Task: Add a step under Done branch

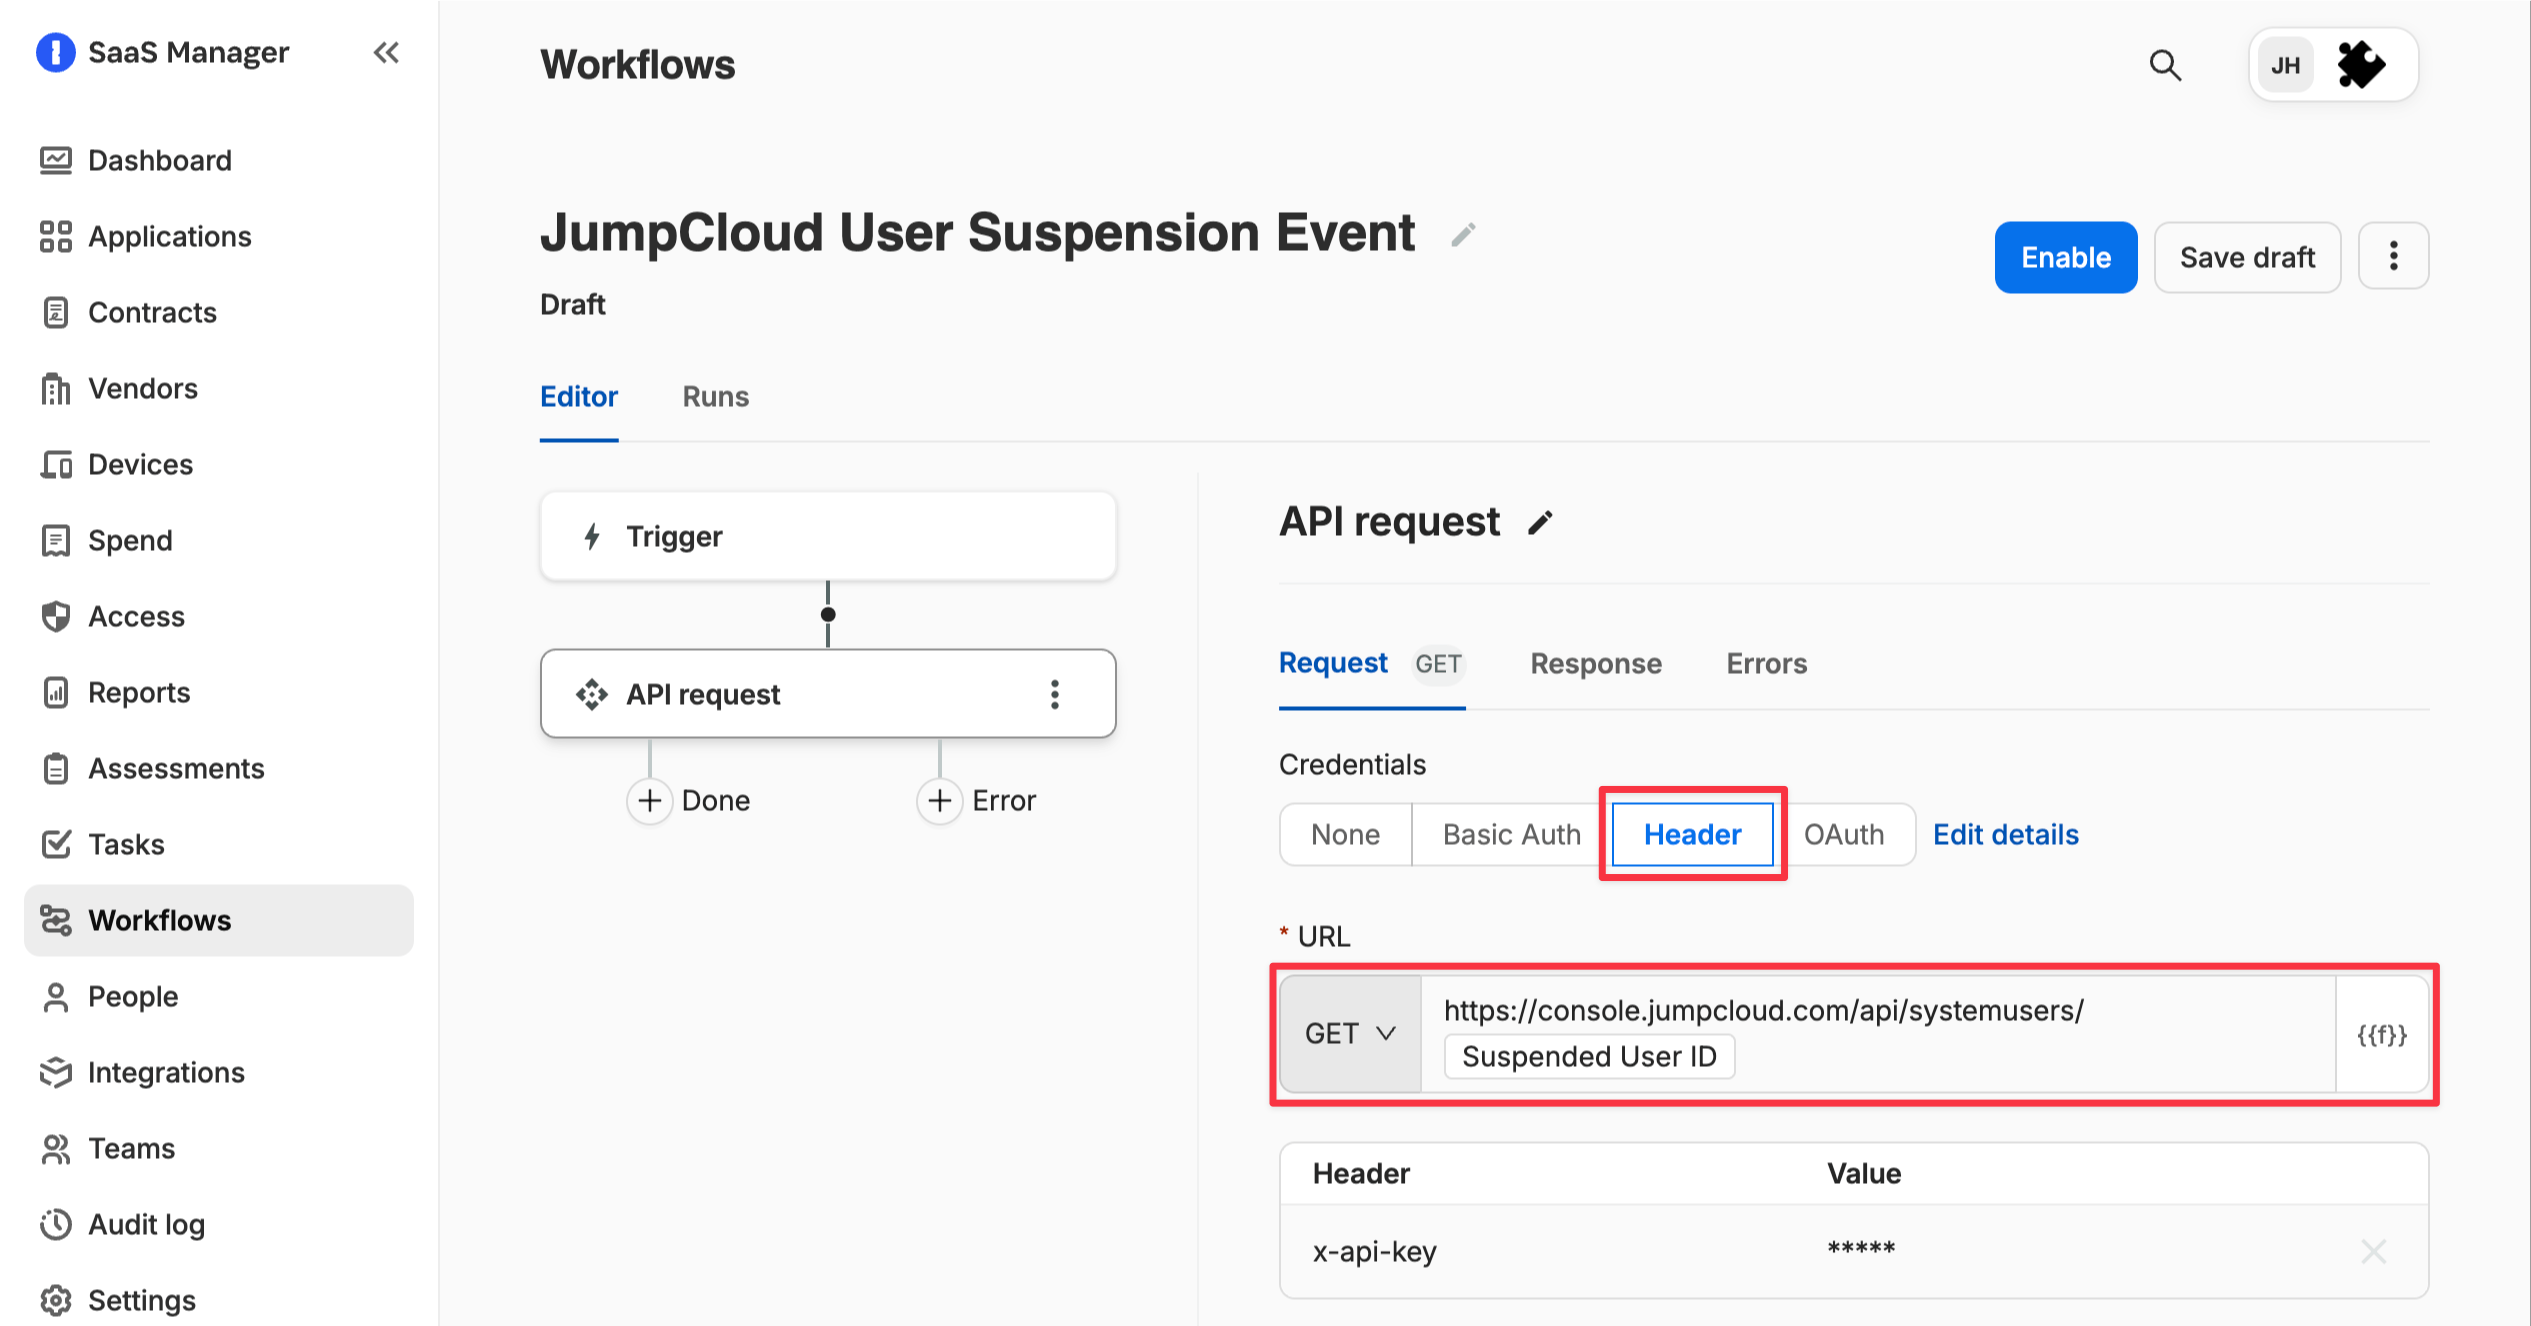Action: click(x=650, y=800)
